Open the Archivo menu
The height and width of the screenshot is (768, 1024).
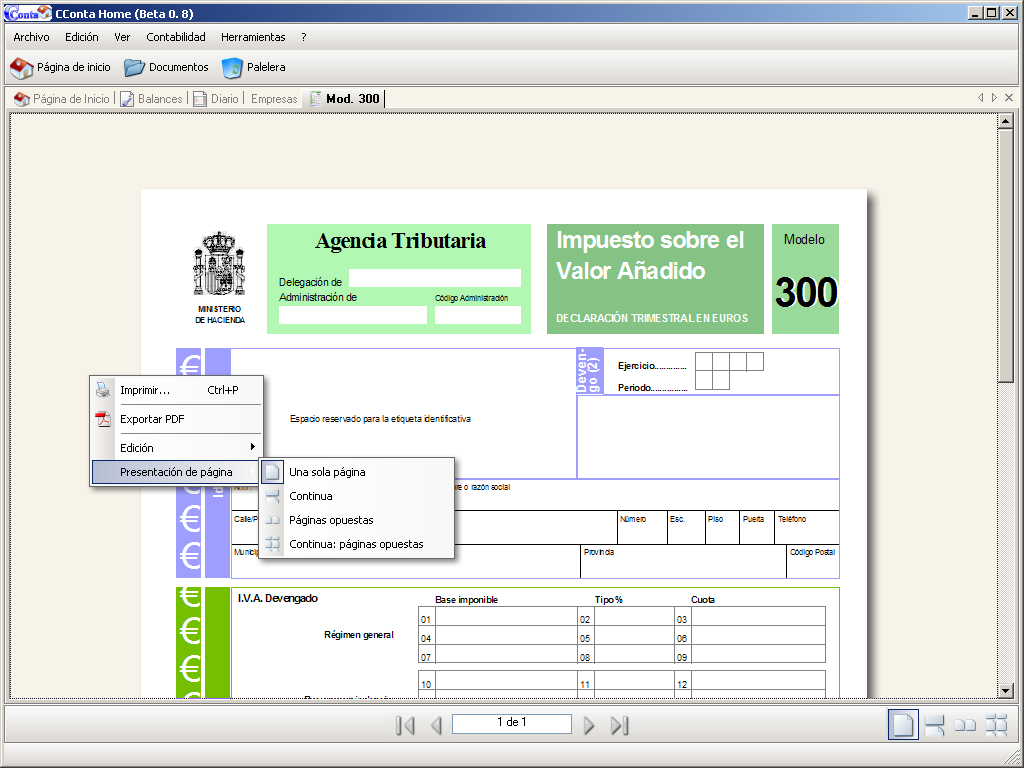[x=31, y=37]
